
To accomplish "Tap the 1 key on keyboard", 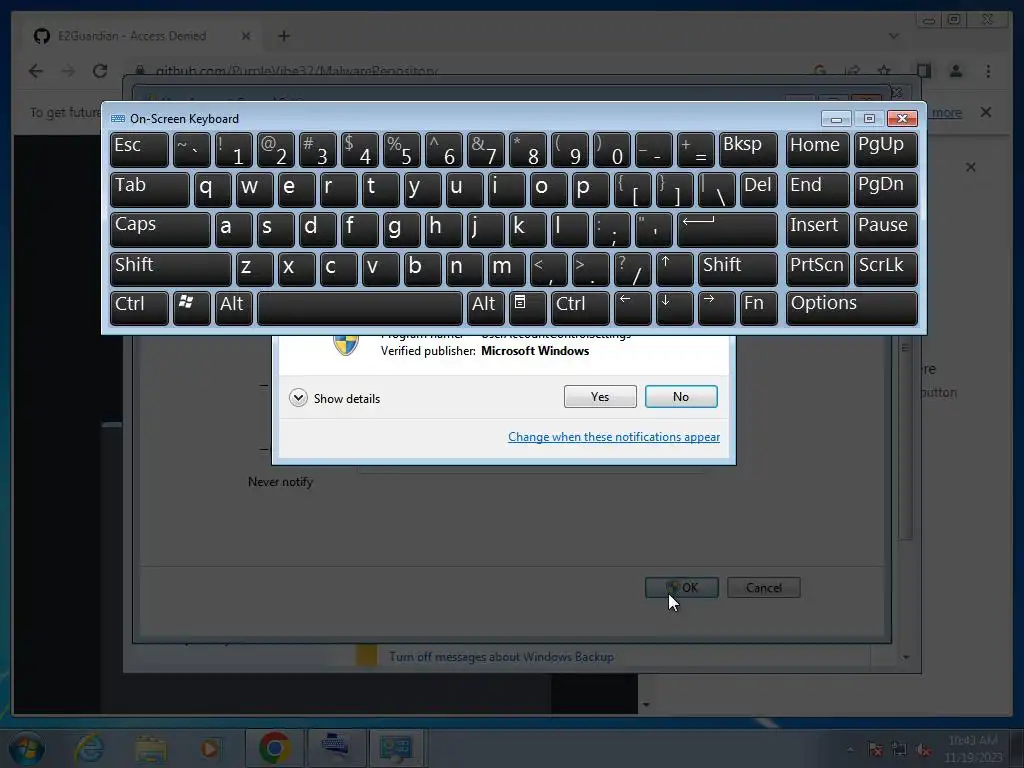I will pyautogui.click(x=233, y=150).
